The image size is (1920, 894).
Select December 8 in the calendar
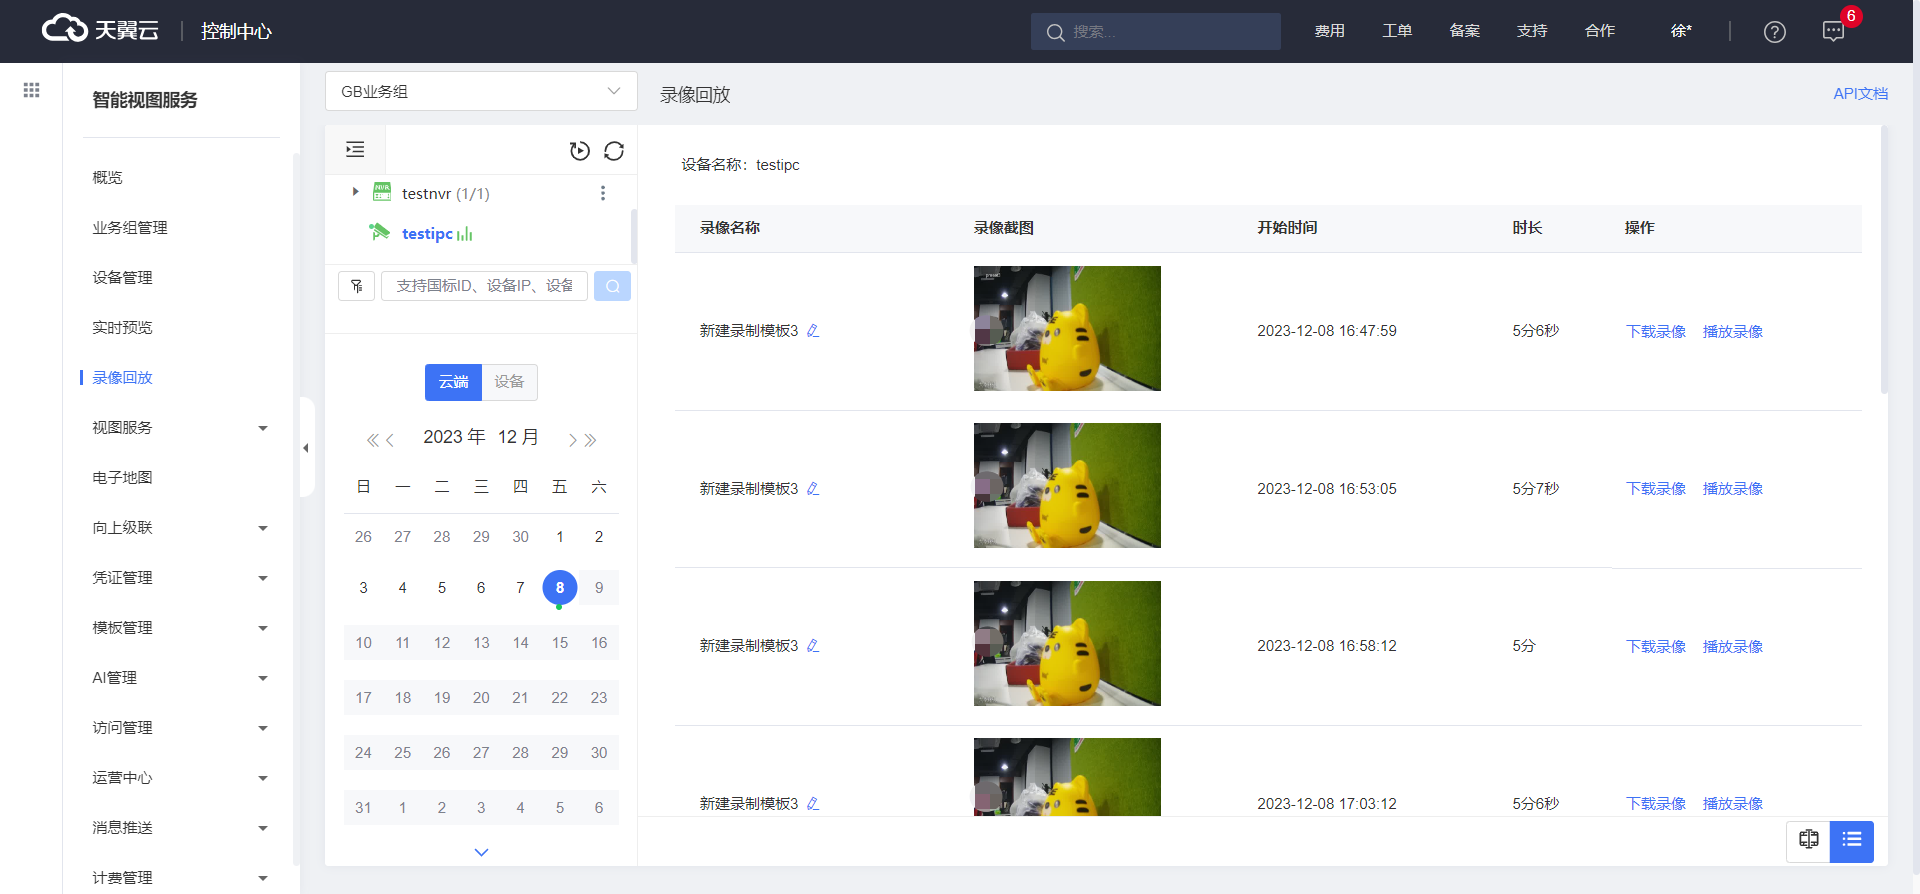[560, 587]
